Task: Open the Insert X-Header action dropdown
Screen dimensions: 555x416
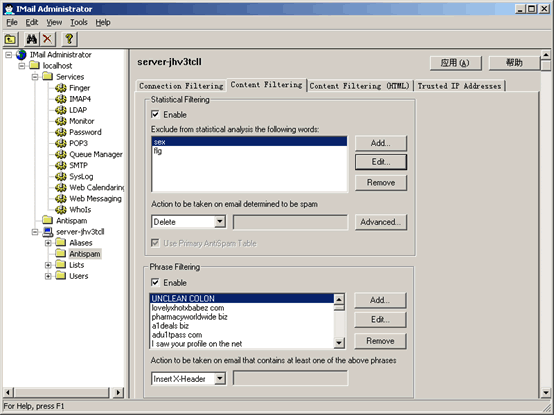Action: point(219,378)
